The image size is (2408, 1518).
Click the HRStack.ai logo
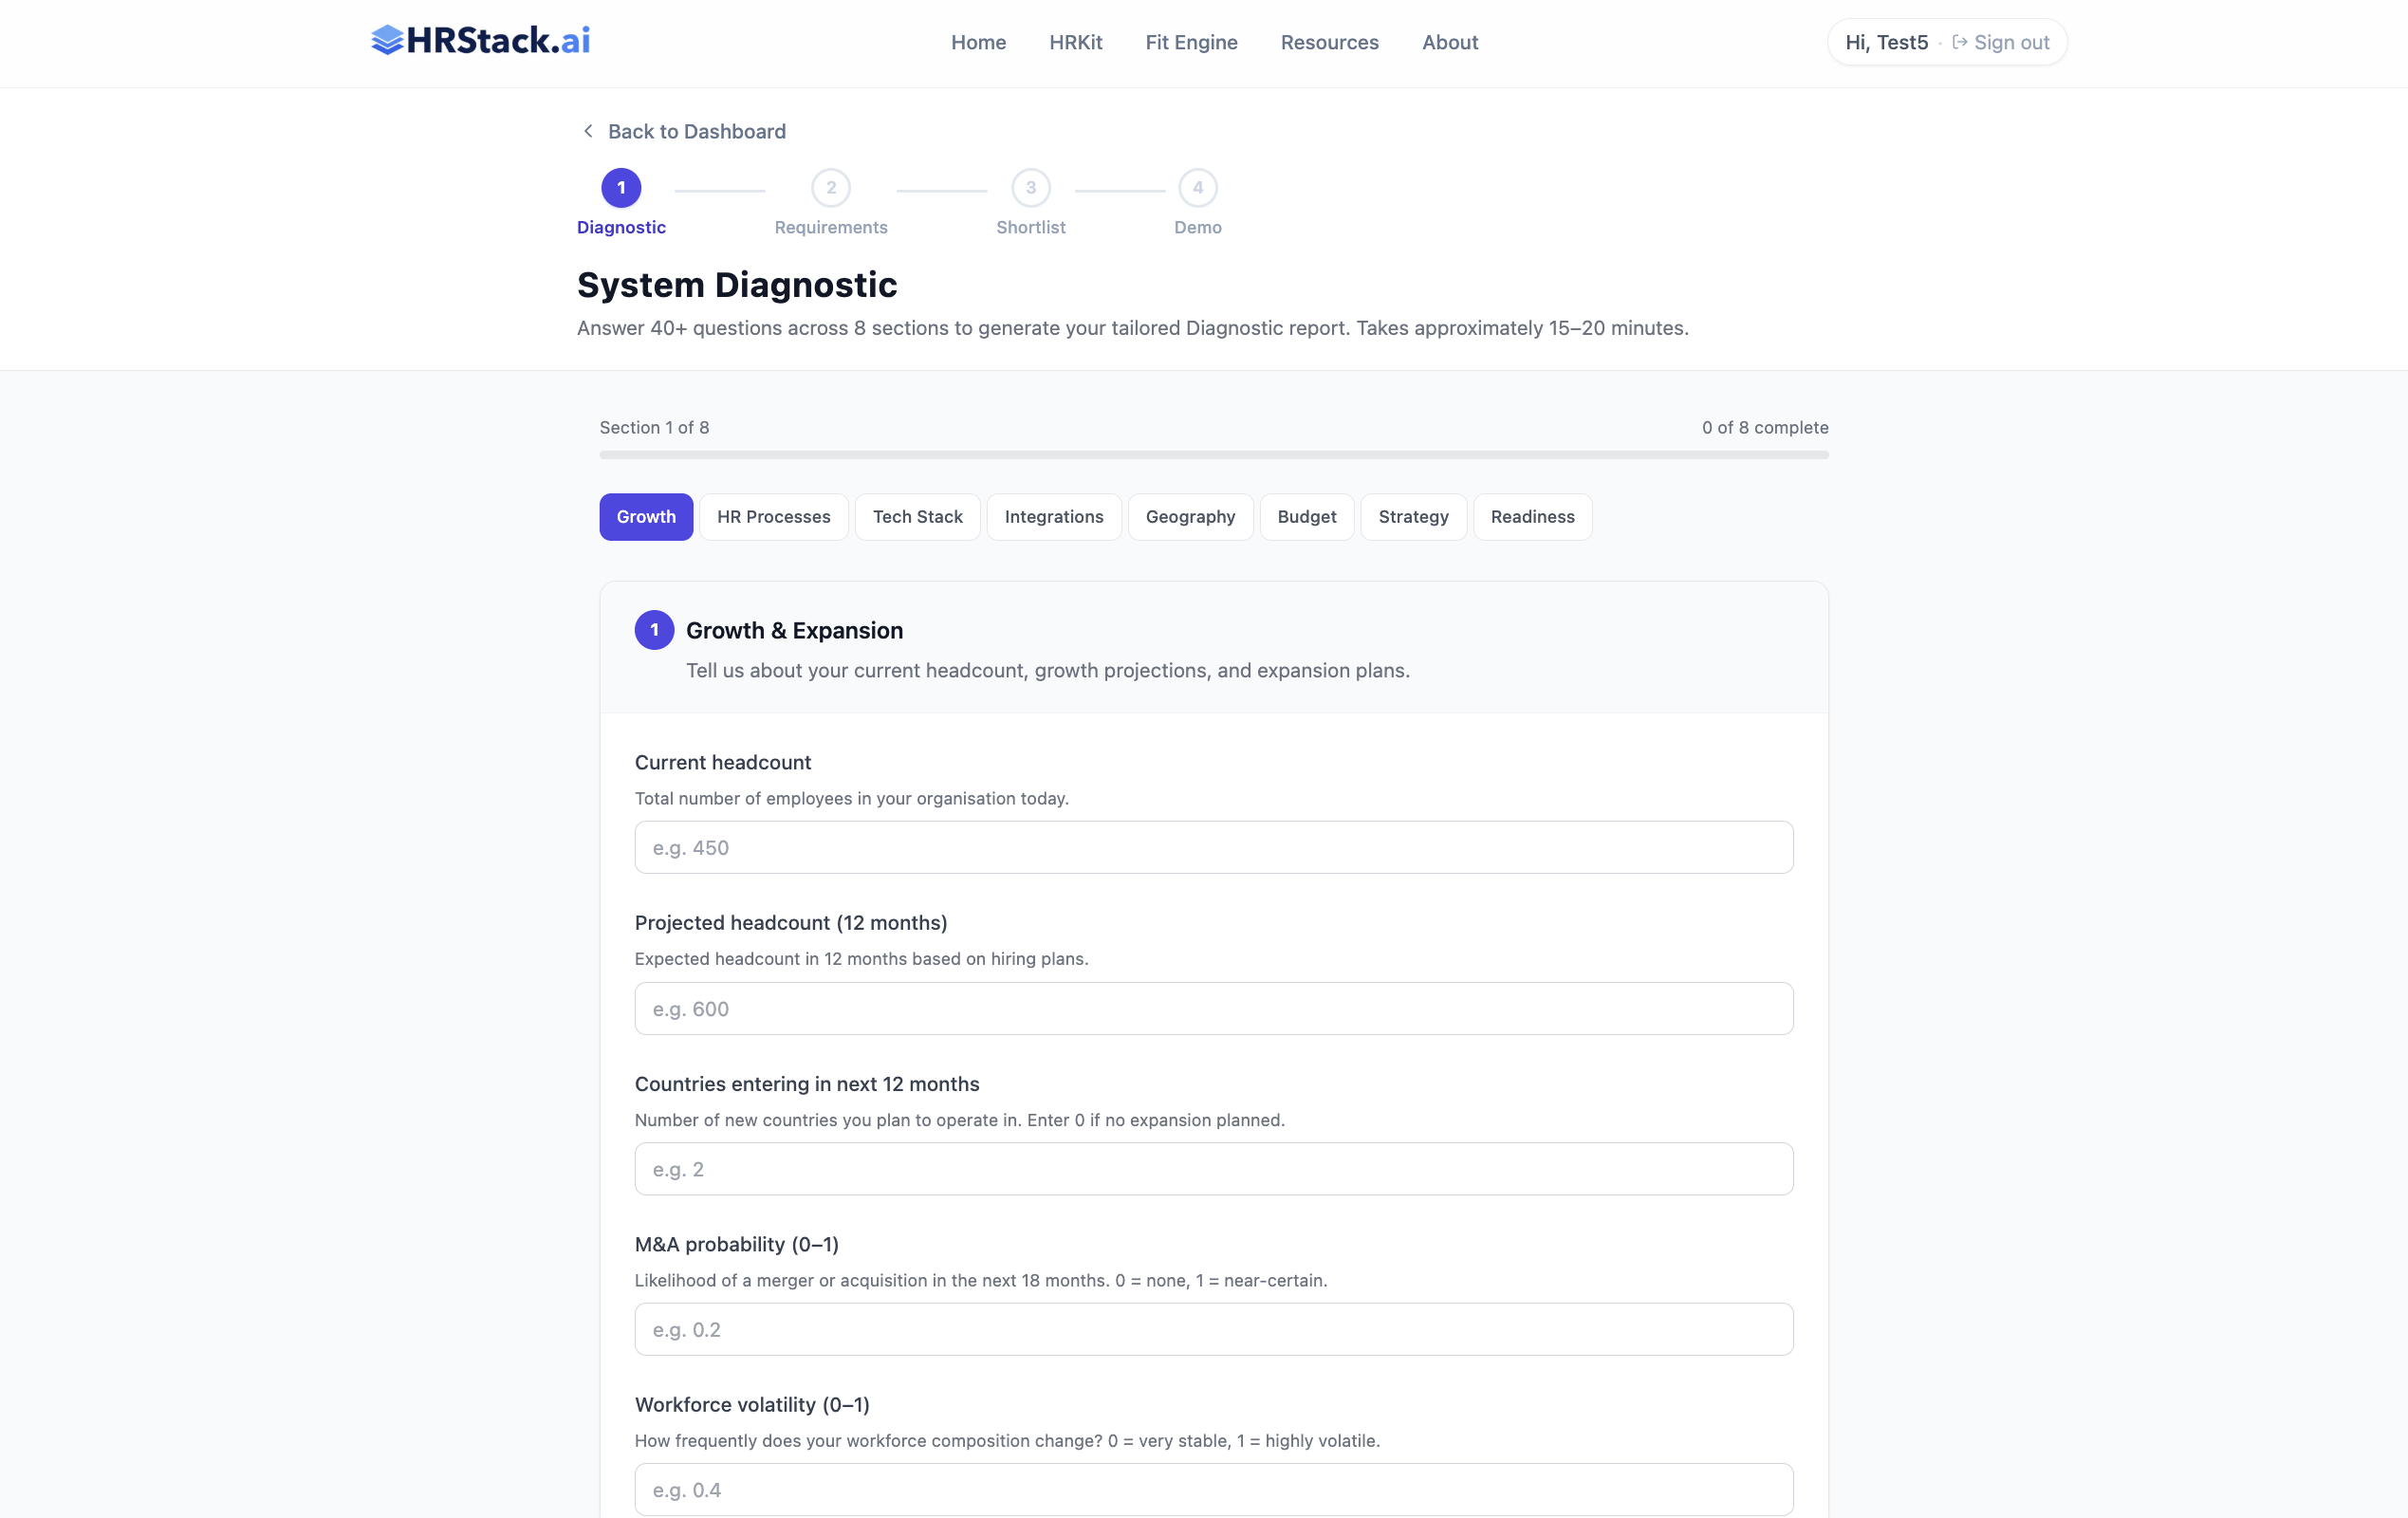(x=480, y=41)
